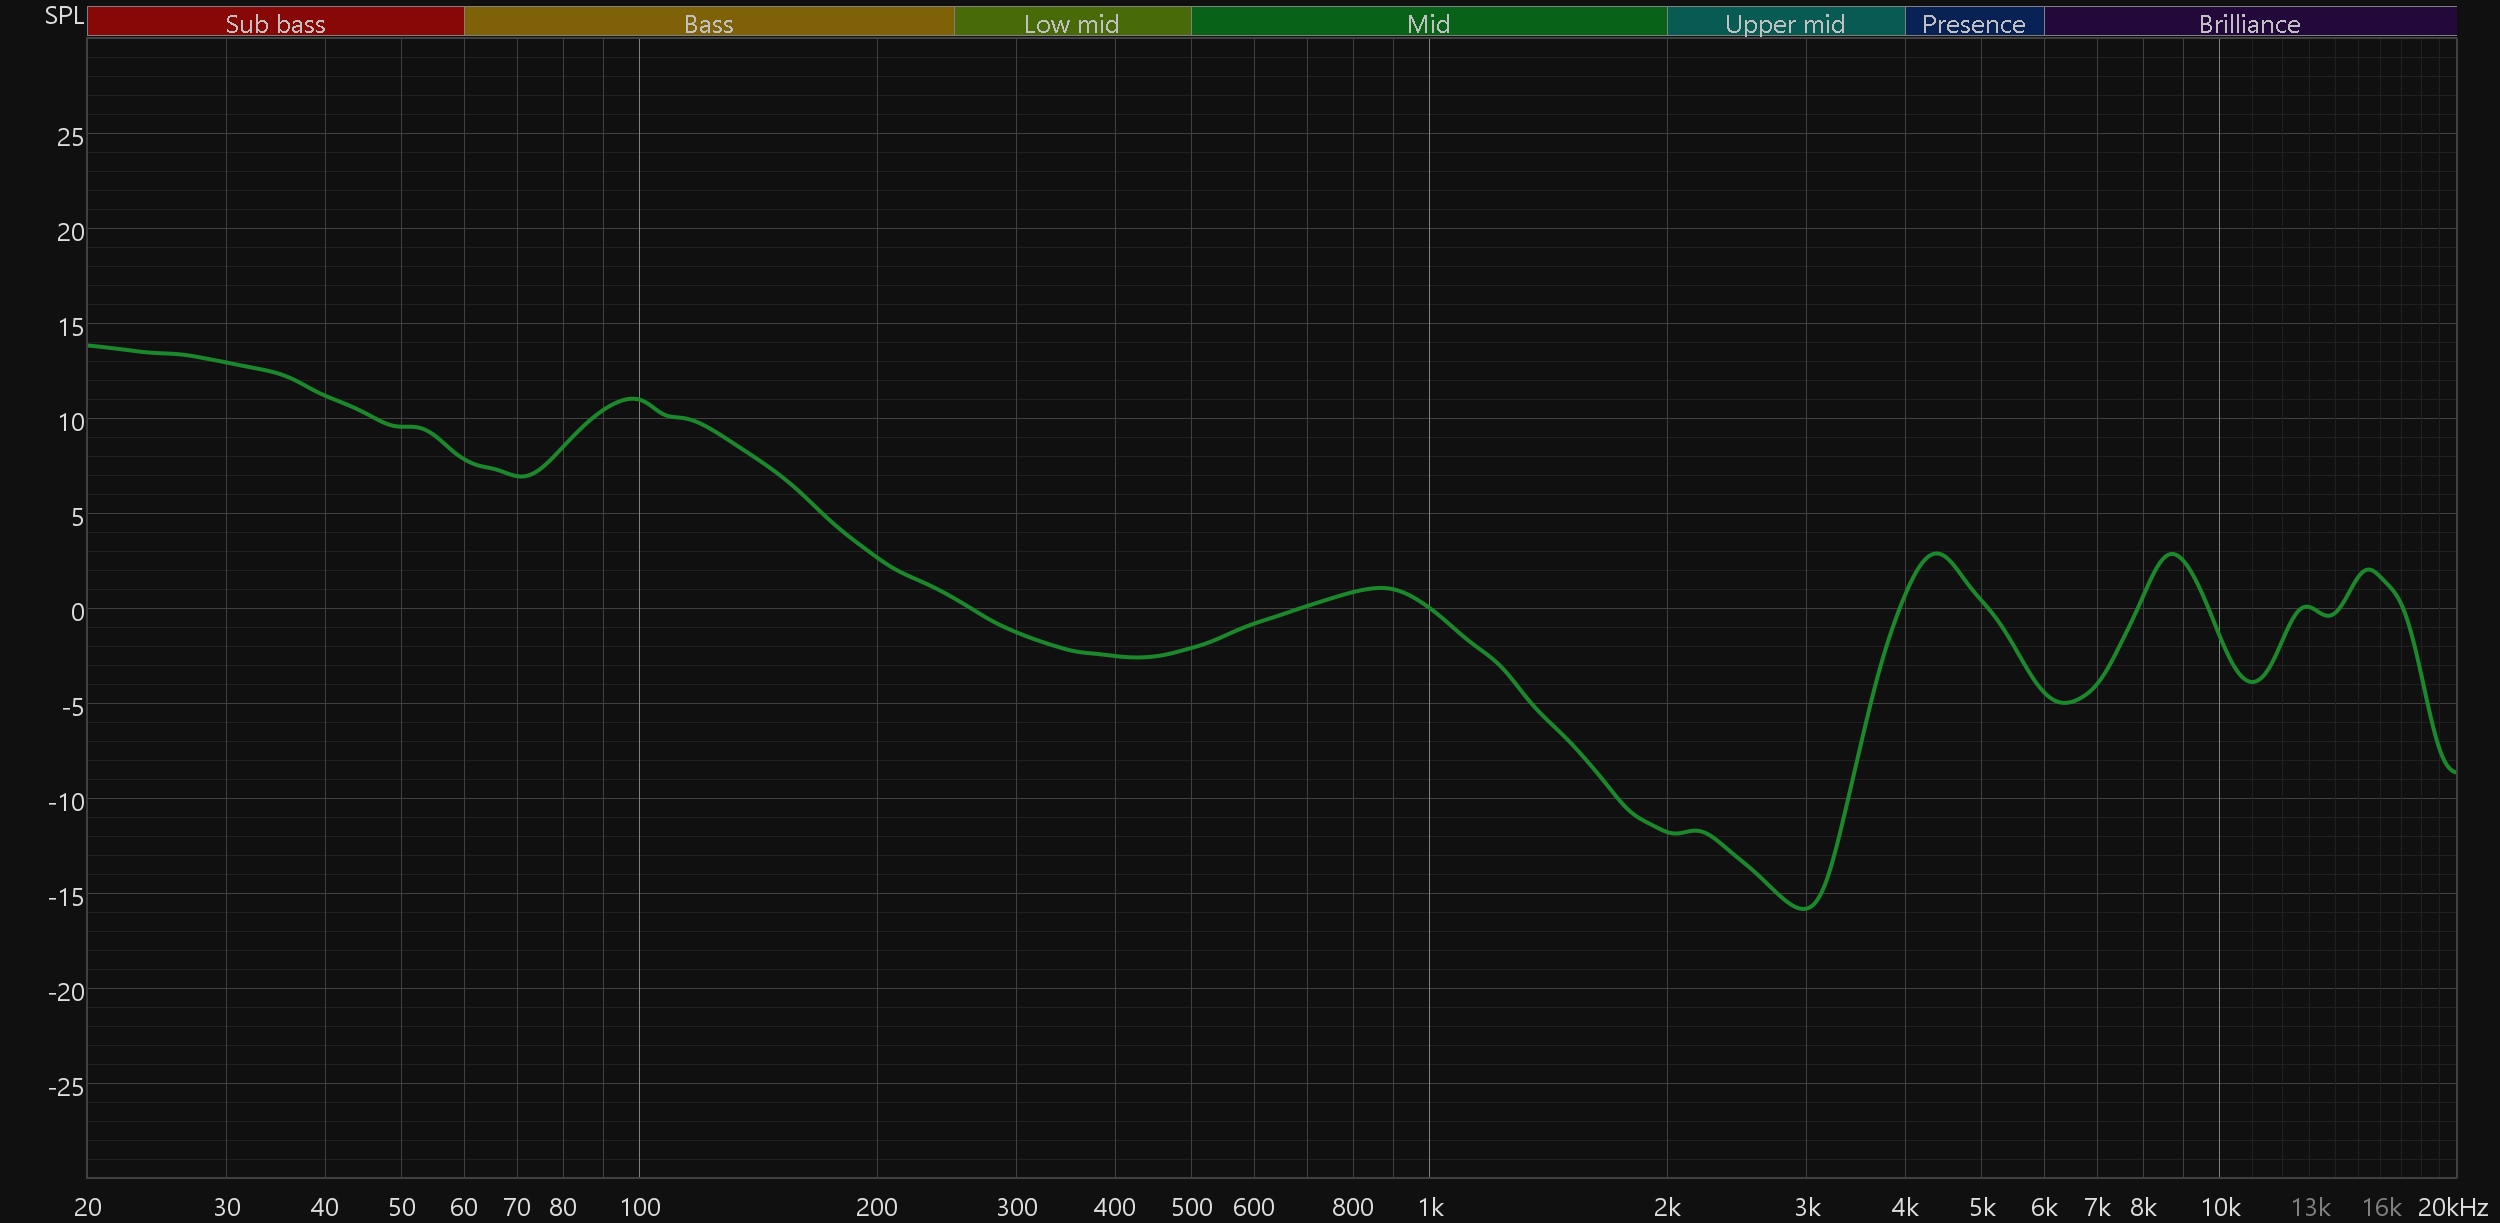Click the 1k frequency axis label

1430,1207
